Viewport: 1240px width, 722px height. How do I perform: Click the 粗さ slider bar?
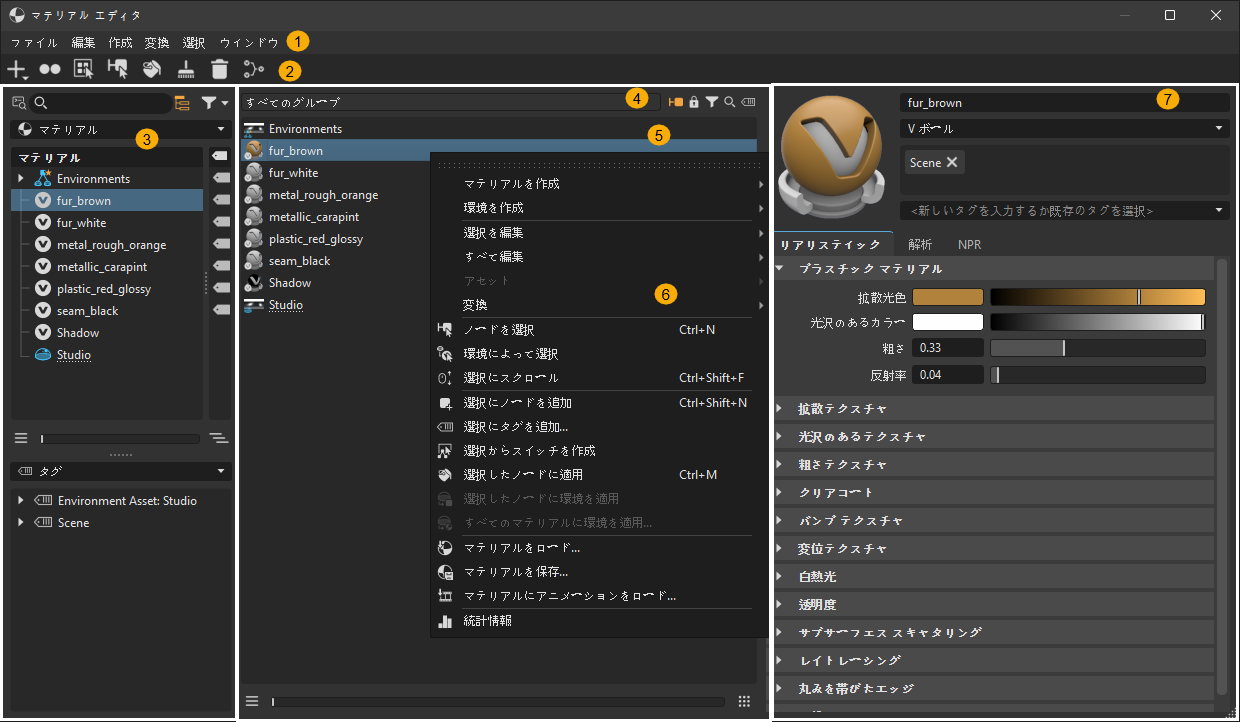point(1097,348)
